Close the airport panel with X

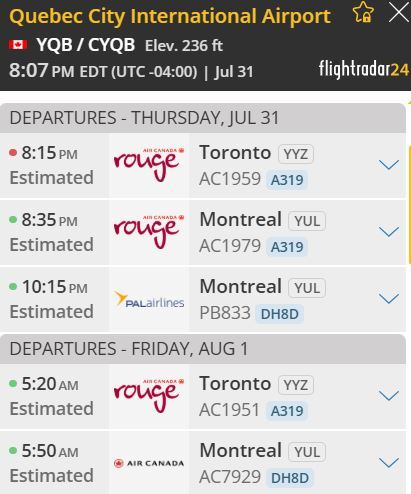click(399, 13)
